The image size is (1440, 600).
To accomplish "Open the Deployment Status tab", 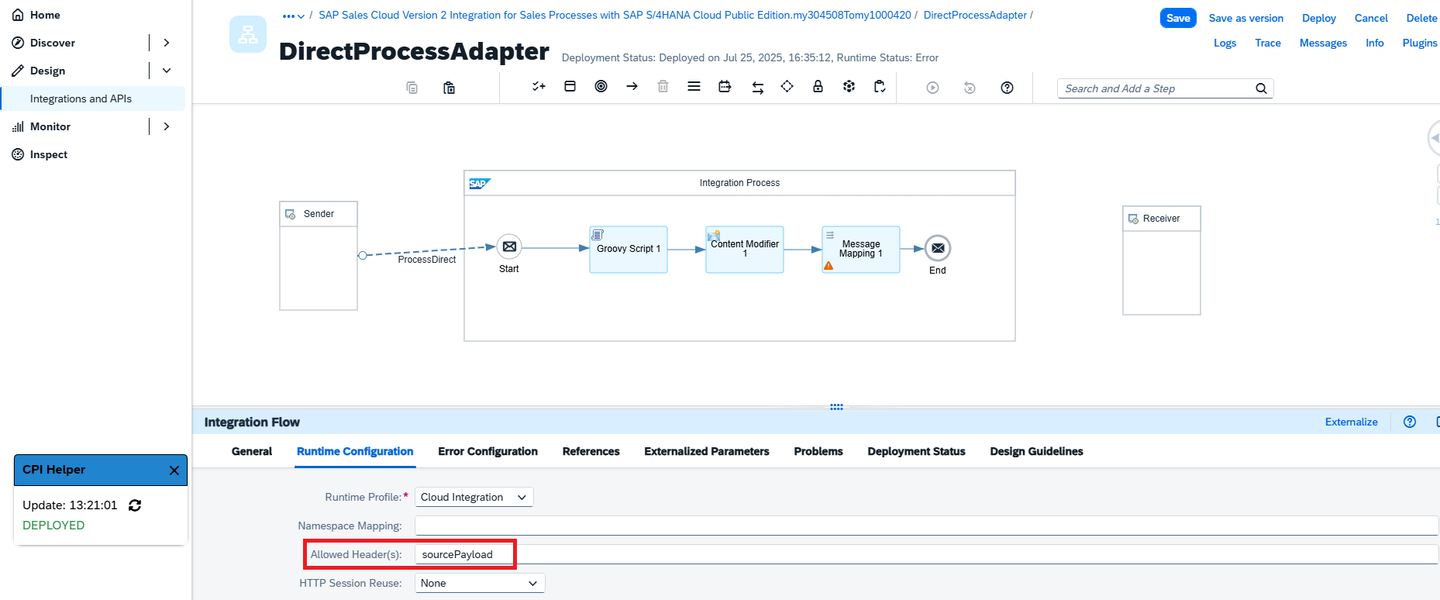I will point(917,452).
